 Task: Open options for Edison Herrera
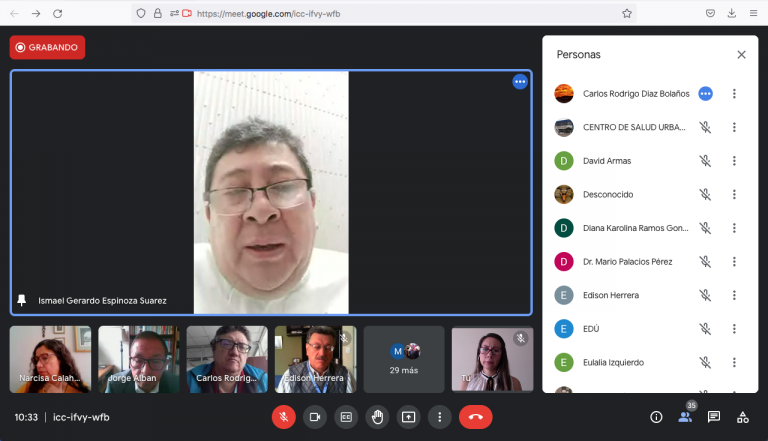coord(734,295)
